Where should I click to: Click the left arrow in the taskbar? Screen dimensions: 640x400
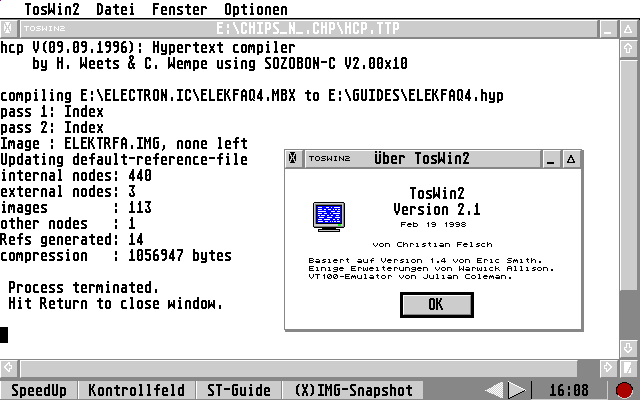coord(495,390)
